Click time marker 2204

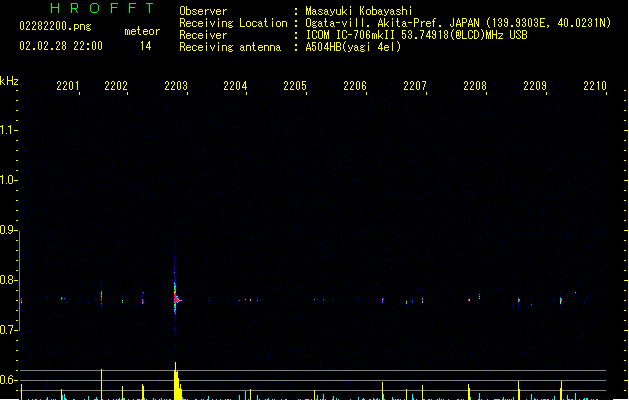coord(235,86)
